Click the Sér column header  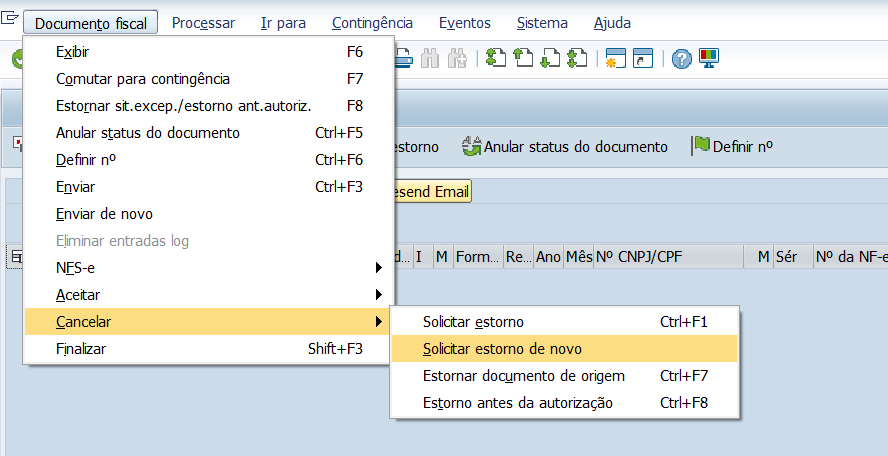[x=793, y=257]
